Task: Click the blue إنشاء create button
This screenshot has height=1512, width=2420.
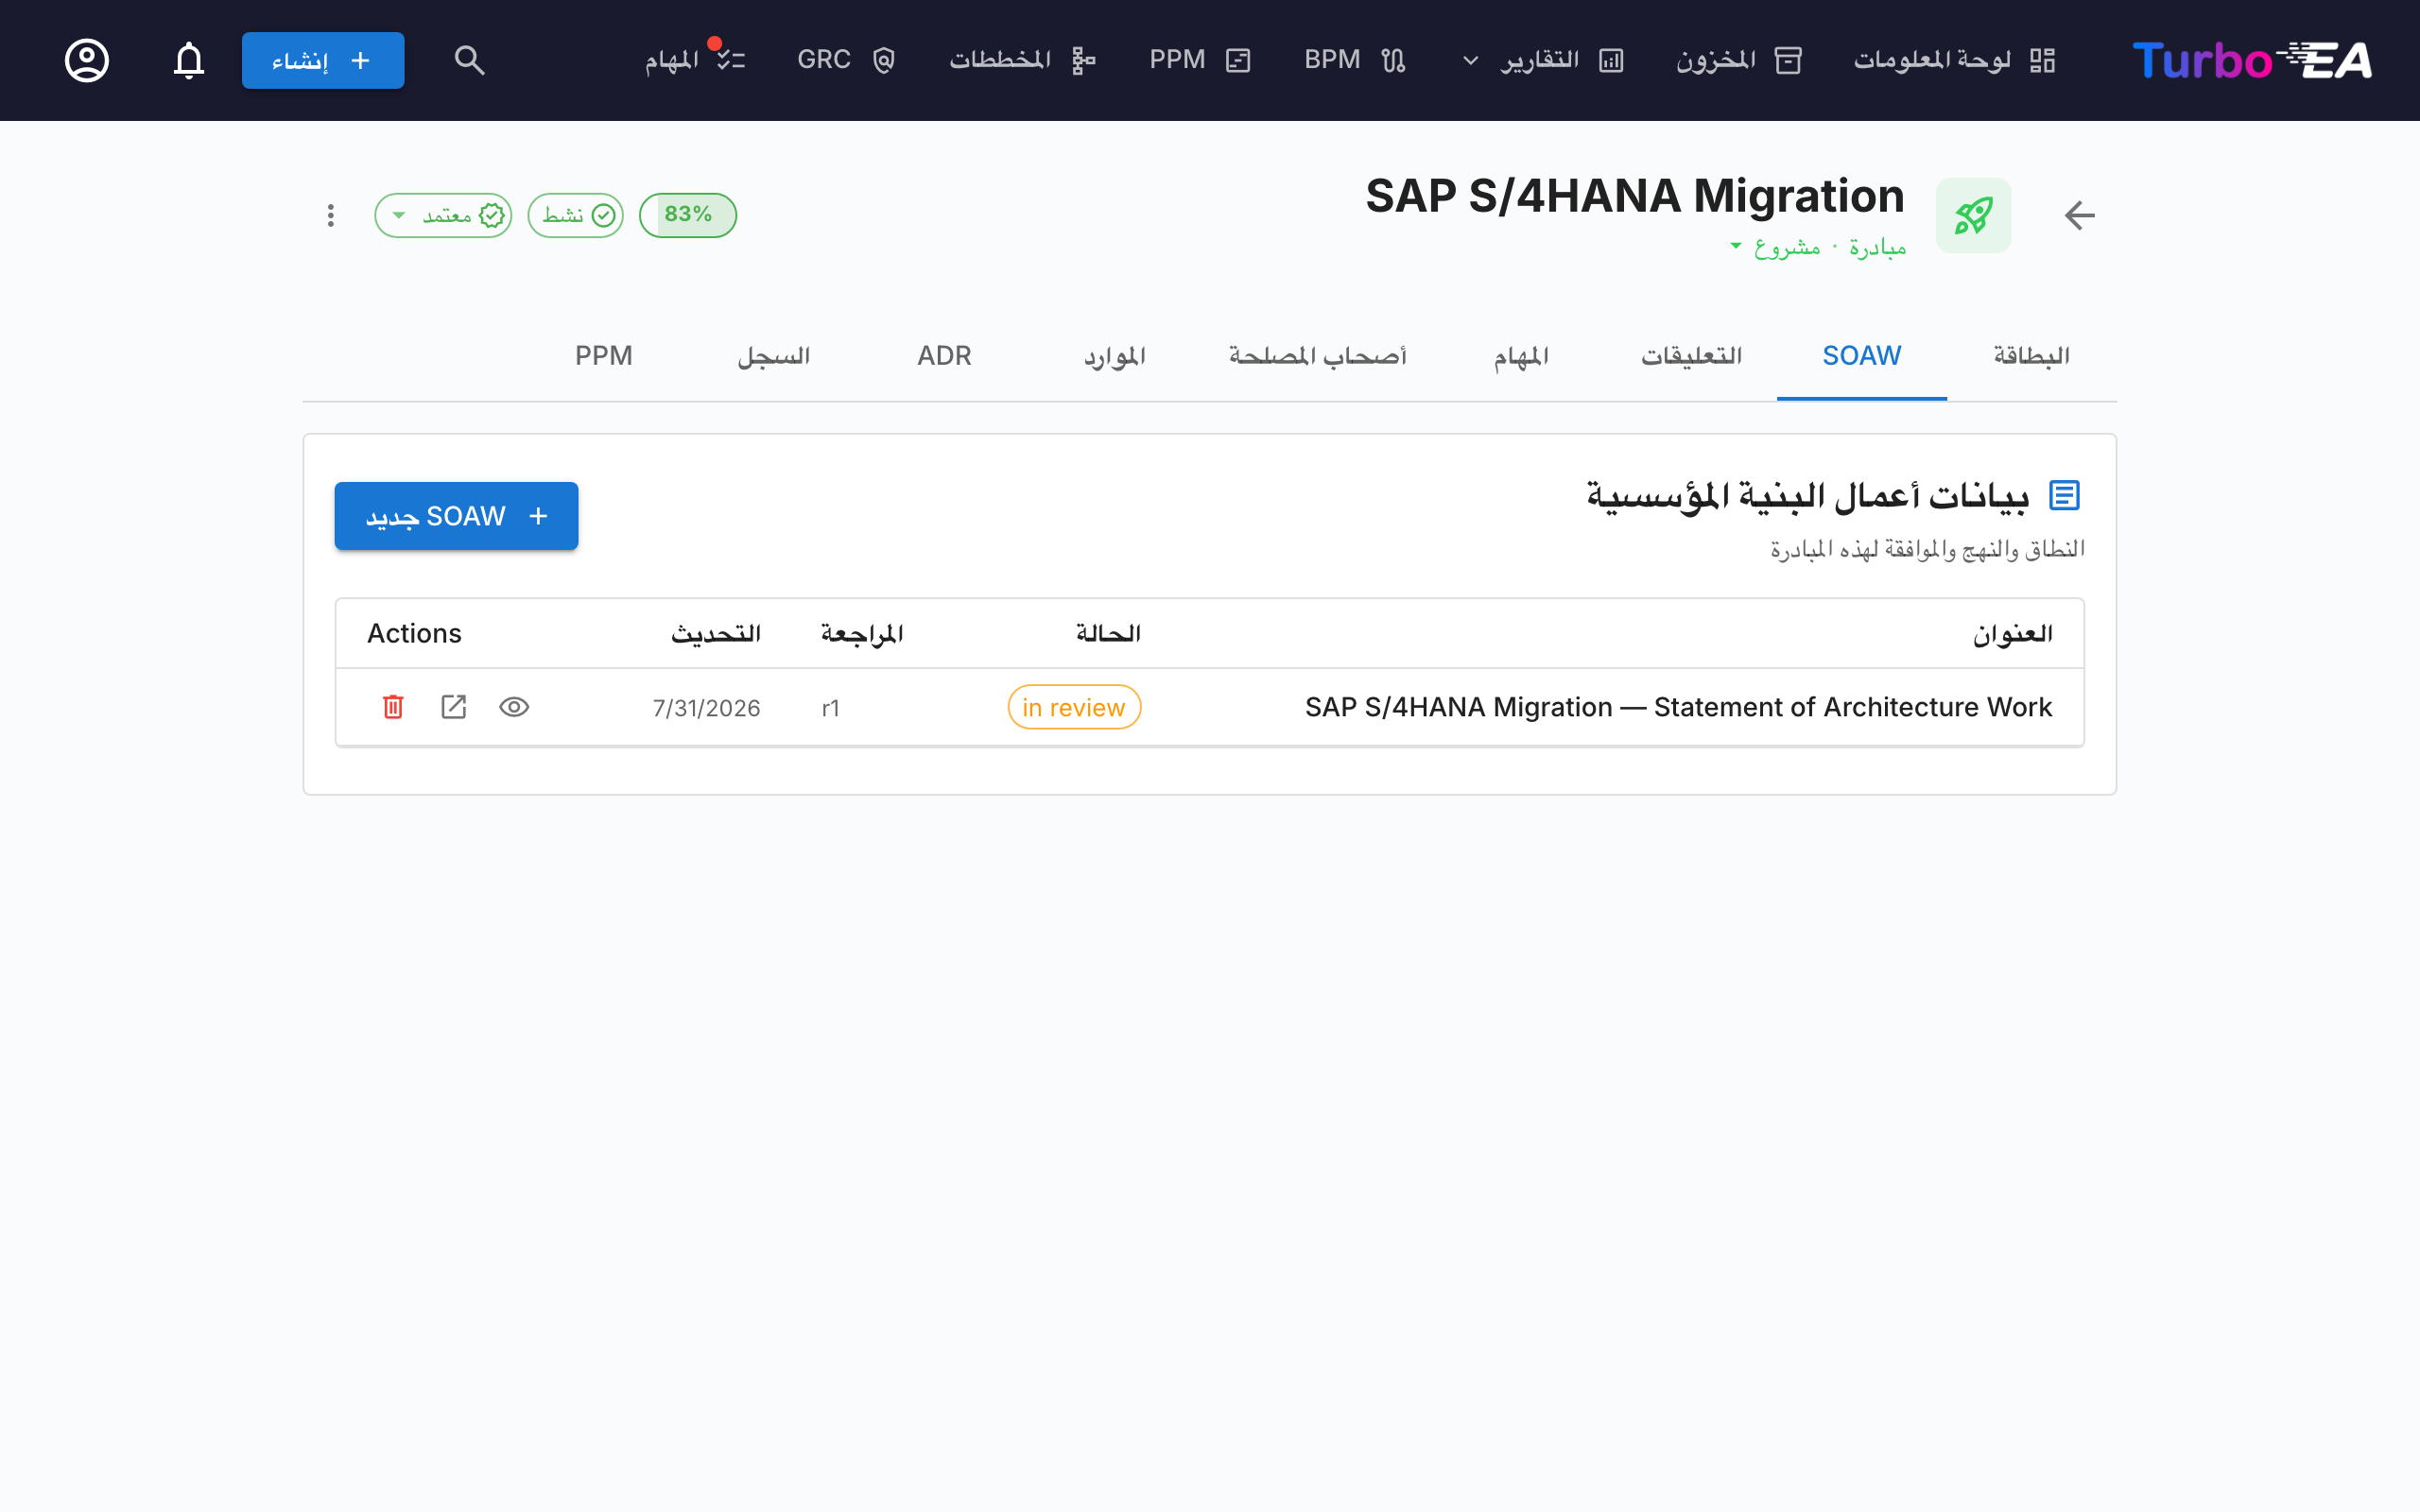Action: click(323, 60)
